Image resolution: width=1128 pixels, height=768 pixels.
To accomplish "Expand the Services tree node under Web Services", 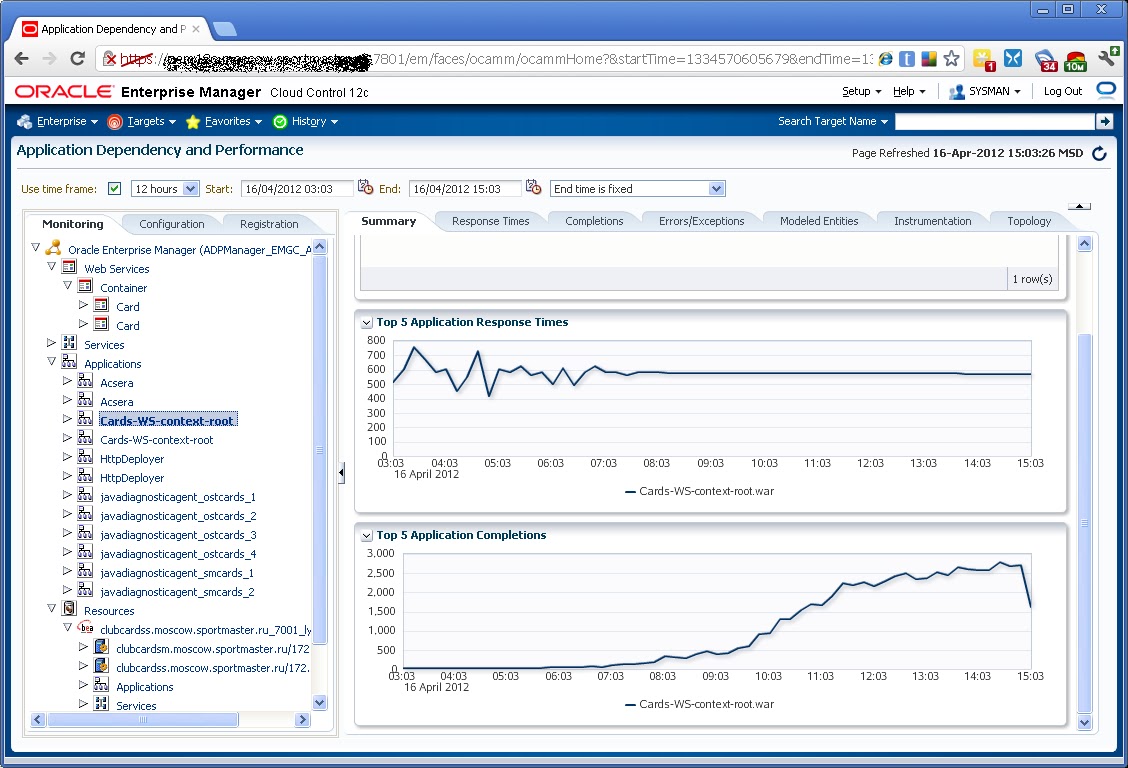I will [x=51, y=342].
